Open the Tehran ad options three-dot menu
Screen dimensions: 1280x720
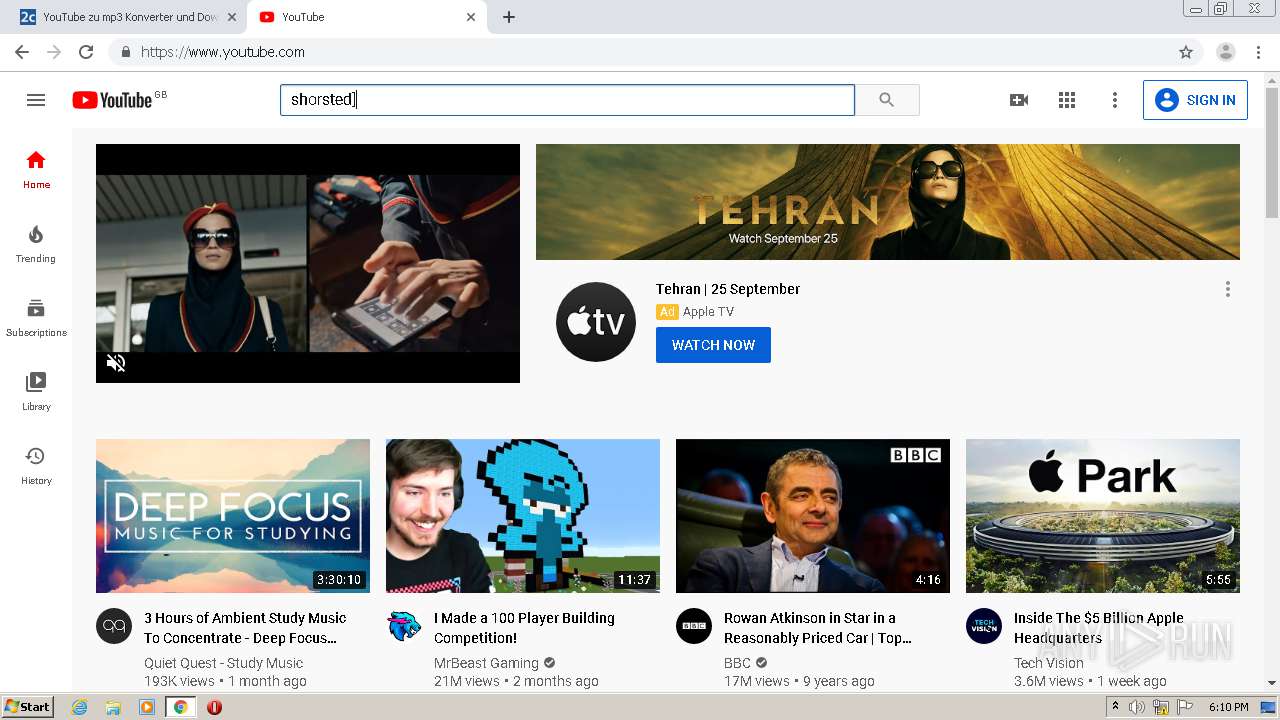(x=1228, y=289)
